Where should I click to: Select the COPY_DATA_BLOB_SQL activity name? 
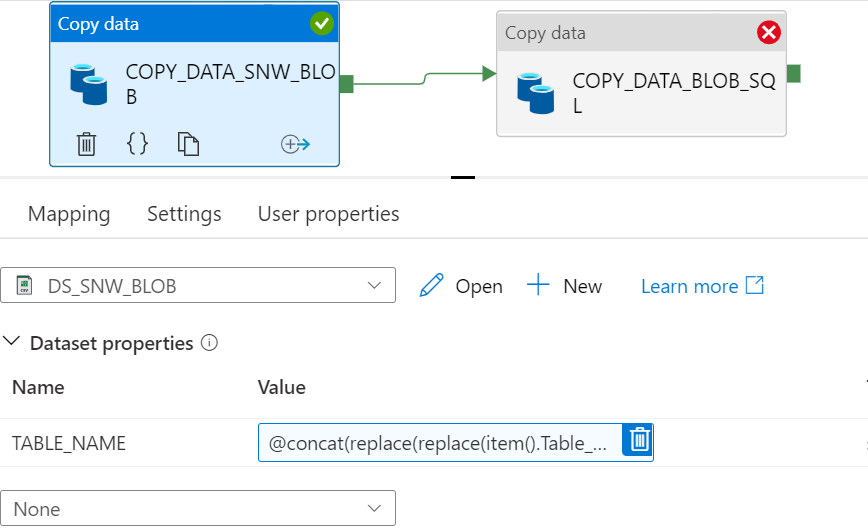(674, 92)
